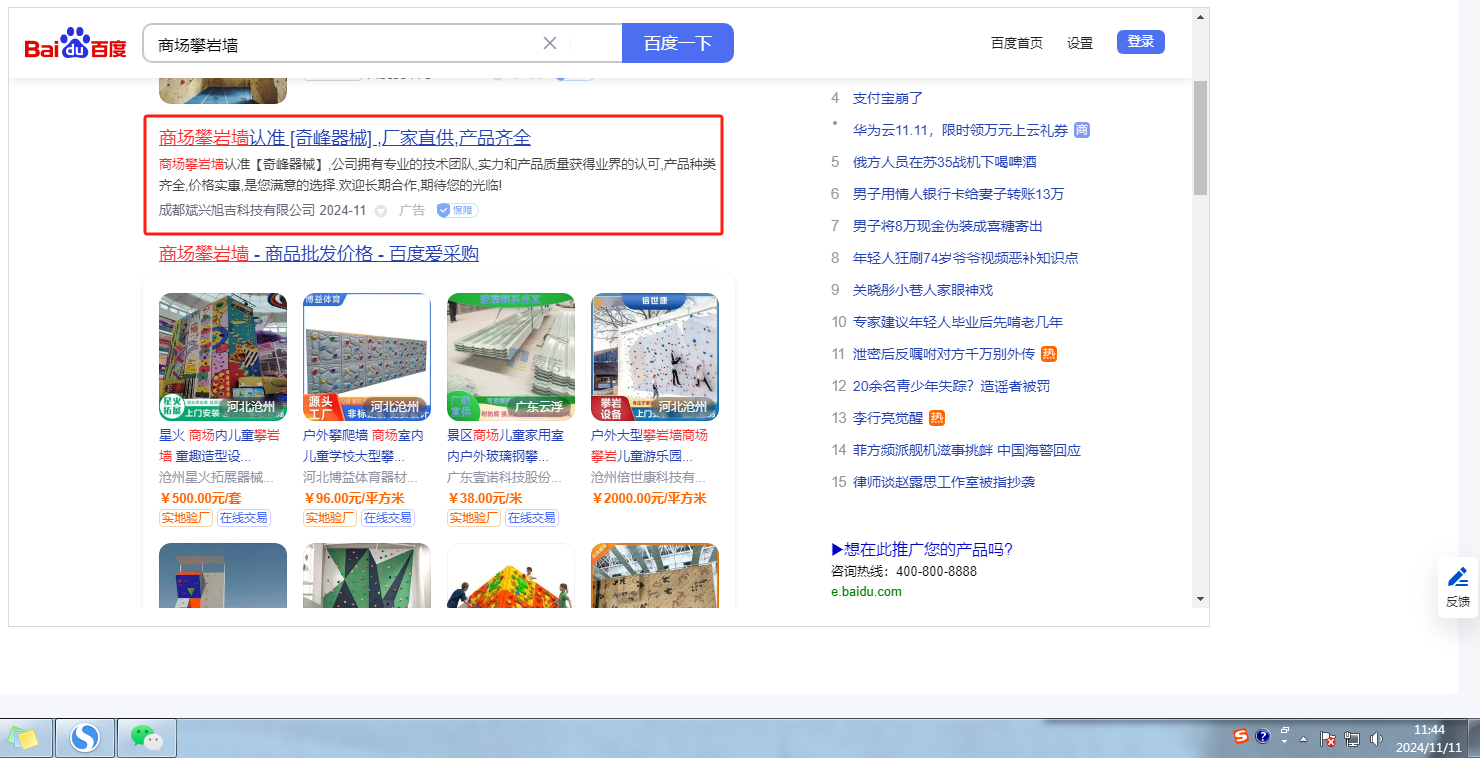The width and height of the screenshot is (1480, 758).
Task: Open hot search 年轻人狂刷74岁爷爷视频恶补知识点
Action: 966,258
